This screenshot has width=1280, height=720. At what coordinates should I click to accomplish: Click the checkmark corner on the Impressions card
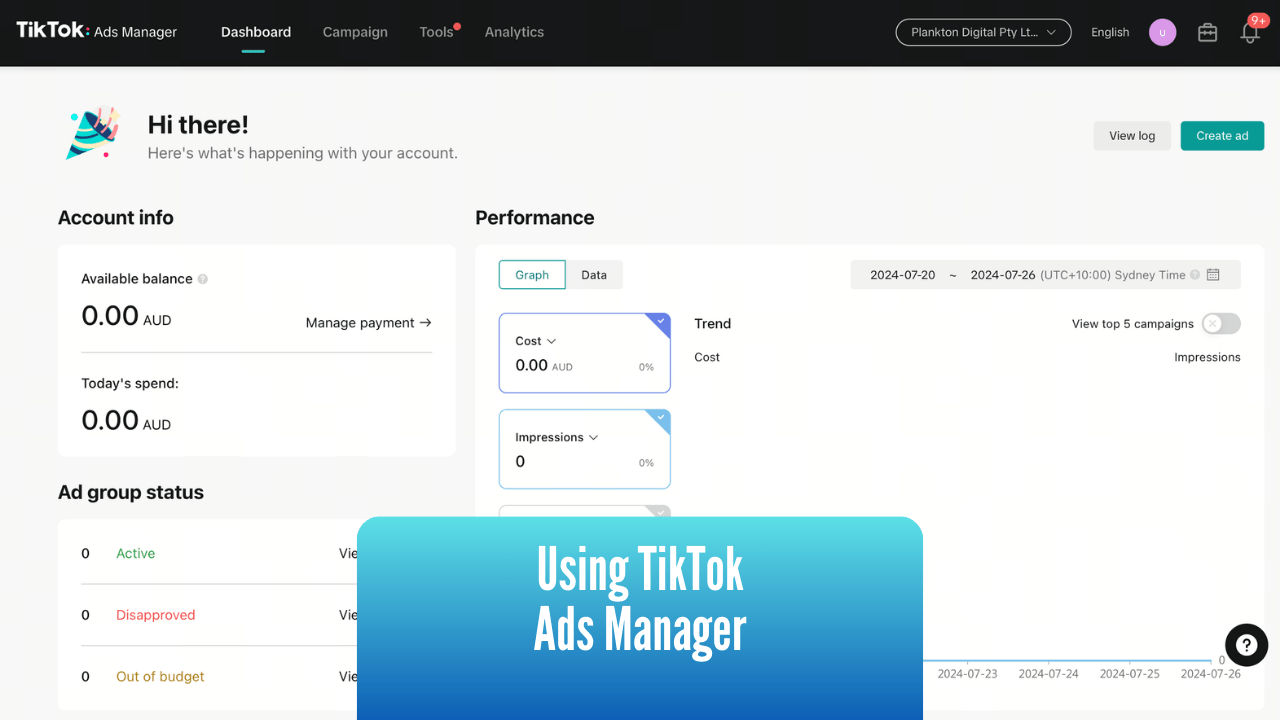(661, 418)
